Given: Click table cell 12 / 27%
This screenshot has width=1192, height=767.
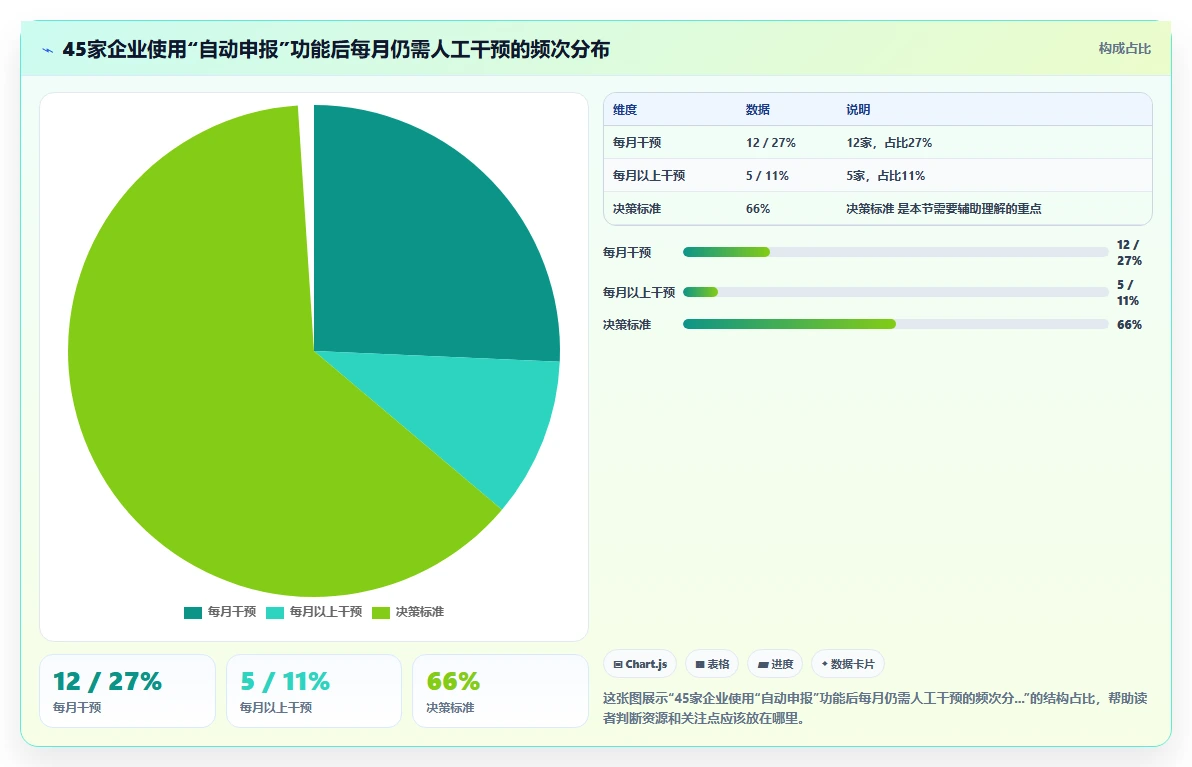Looking at the screenshot, I should tap(771, 143).
